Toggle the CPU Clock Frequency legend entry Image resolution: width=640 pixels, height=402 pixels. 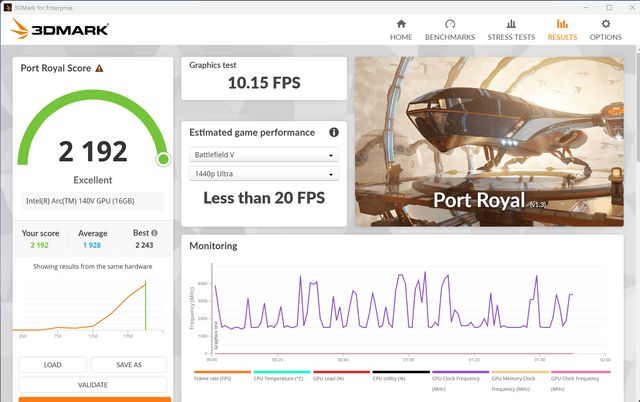pyautogui.click(x=460, y=381)
